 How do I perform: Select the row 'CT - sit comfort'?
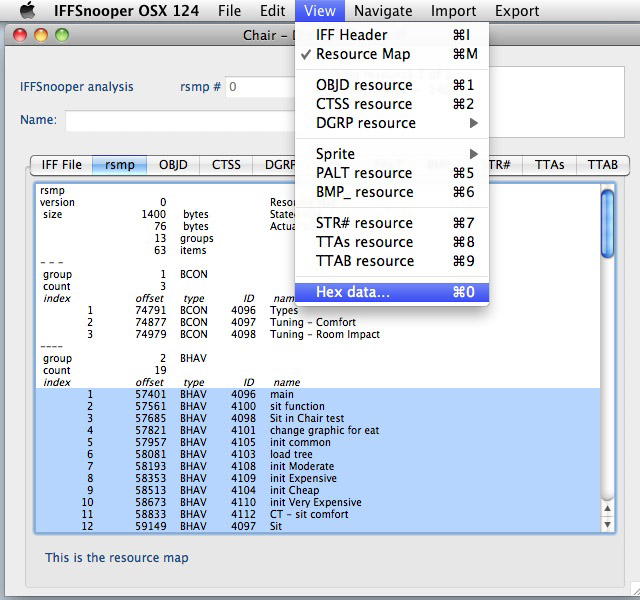318,514
